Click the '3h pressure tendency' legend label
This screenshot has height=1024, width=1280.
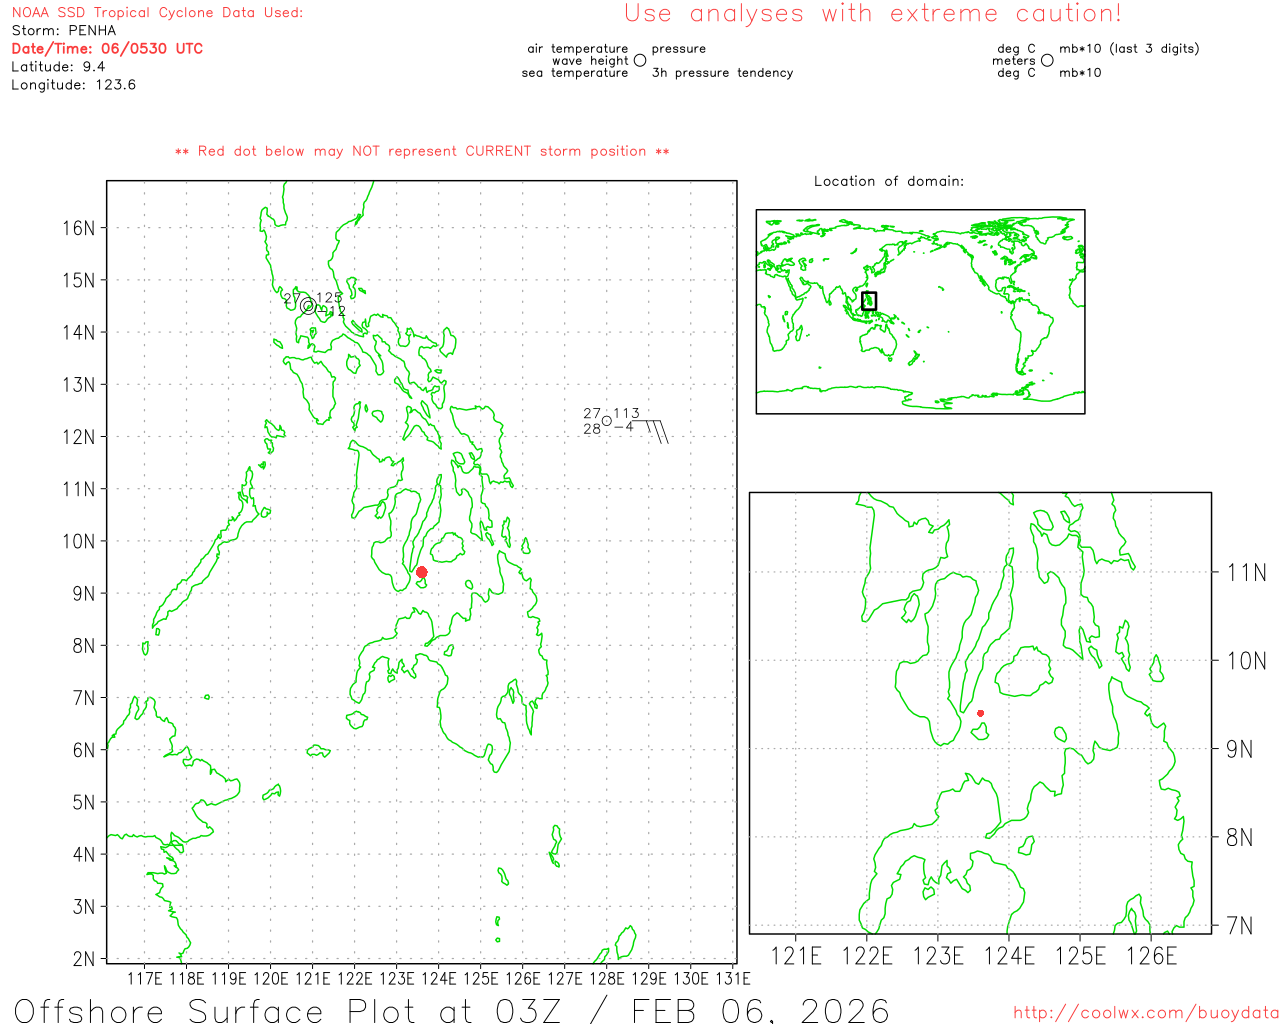722,73
